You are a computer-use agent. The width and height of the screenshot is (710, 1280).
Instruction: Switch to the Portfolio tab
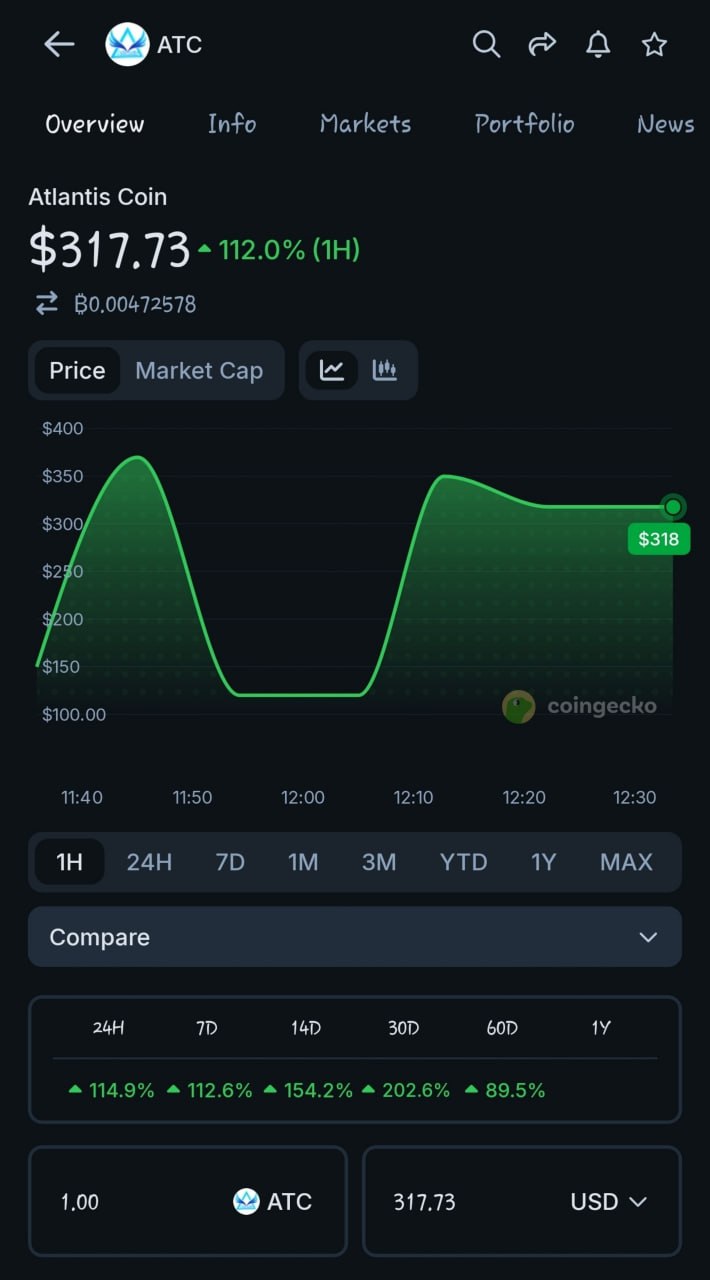[x=524, y=124]
